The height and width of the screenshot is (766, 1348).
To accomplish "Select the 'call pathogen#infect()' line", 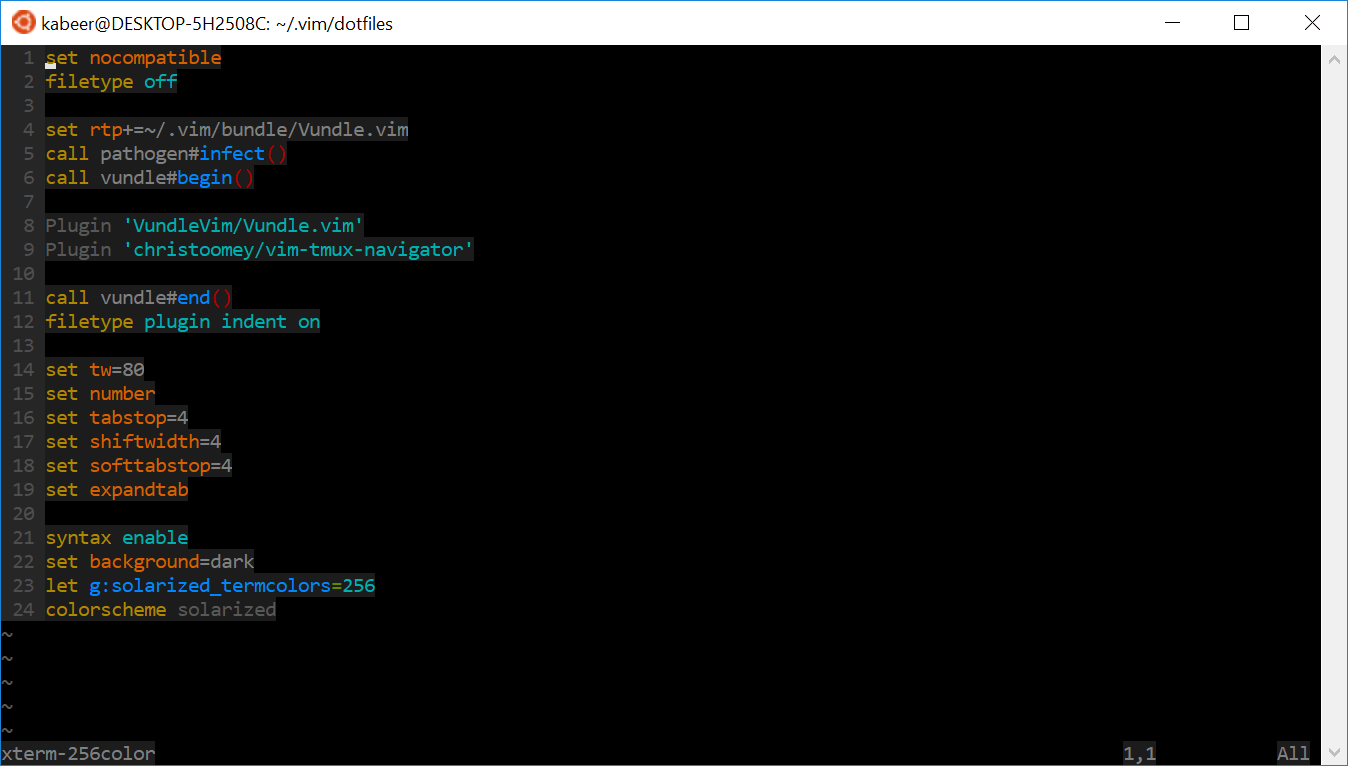I will coord(166,154).
